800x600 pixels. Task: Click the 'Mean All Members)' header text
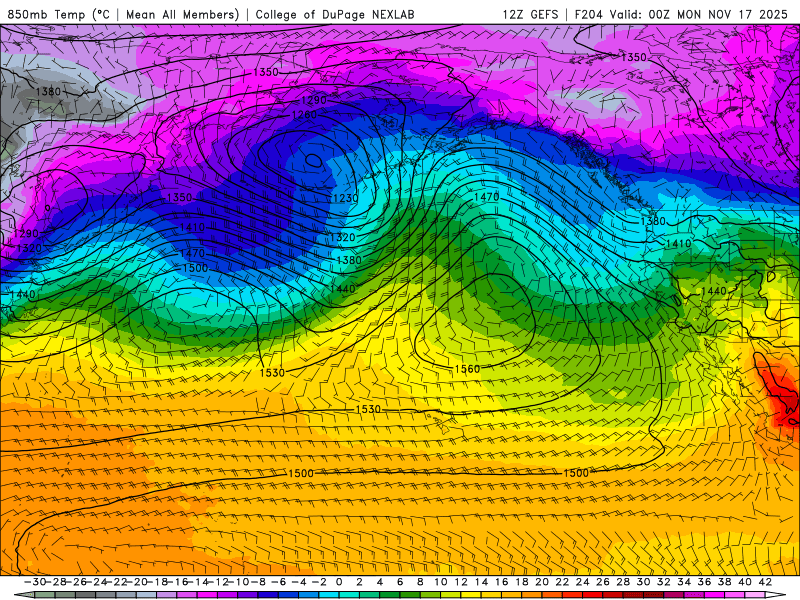[183, 14]
